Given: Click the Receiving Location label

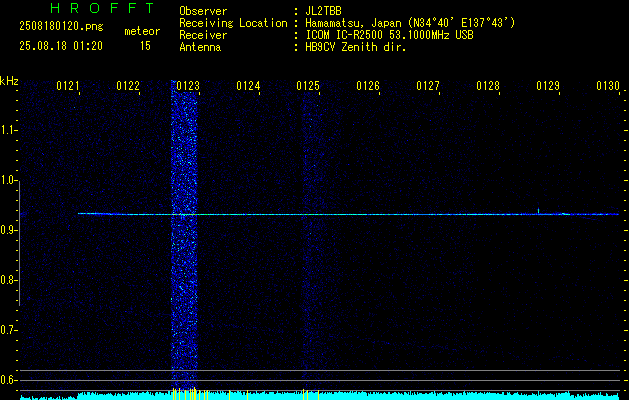Looking at the screenshot, I should coord(233,23).
